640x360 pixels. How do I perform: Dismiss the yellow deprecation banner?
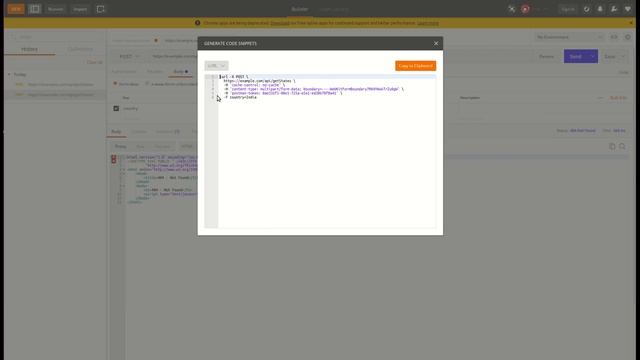click(x=631, y=23)
